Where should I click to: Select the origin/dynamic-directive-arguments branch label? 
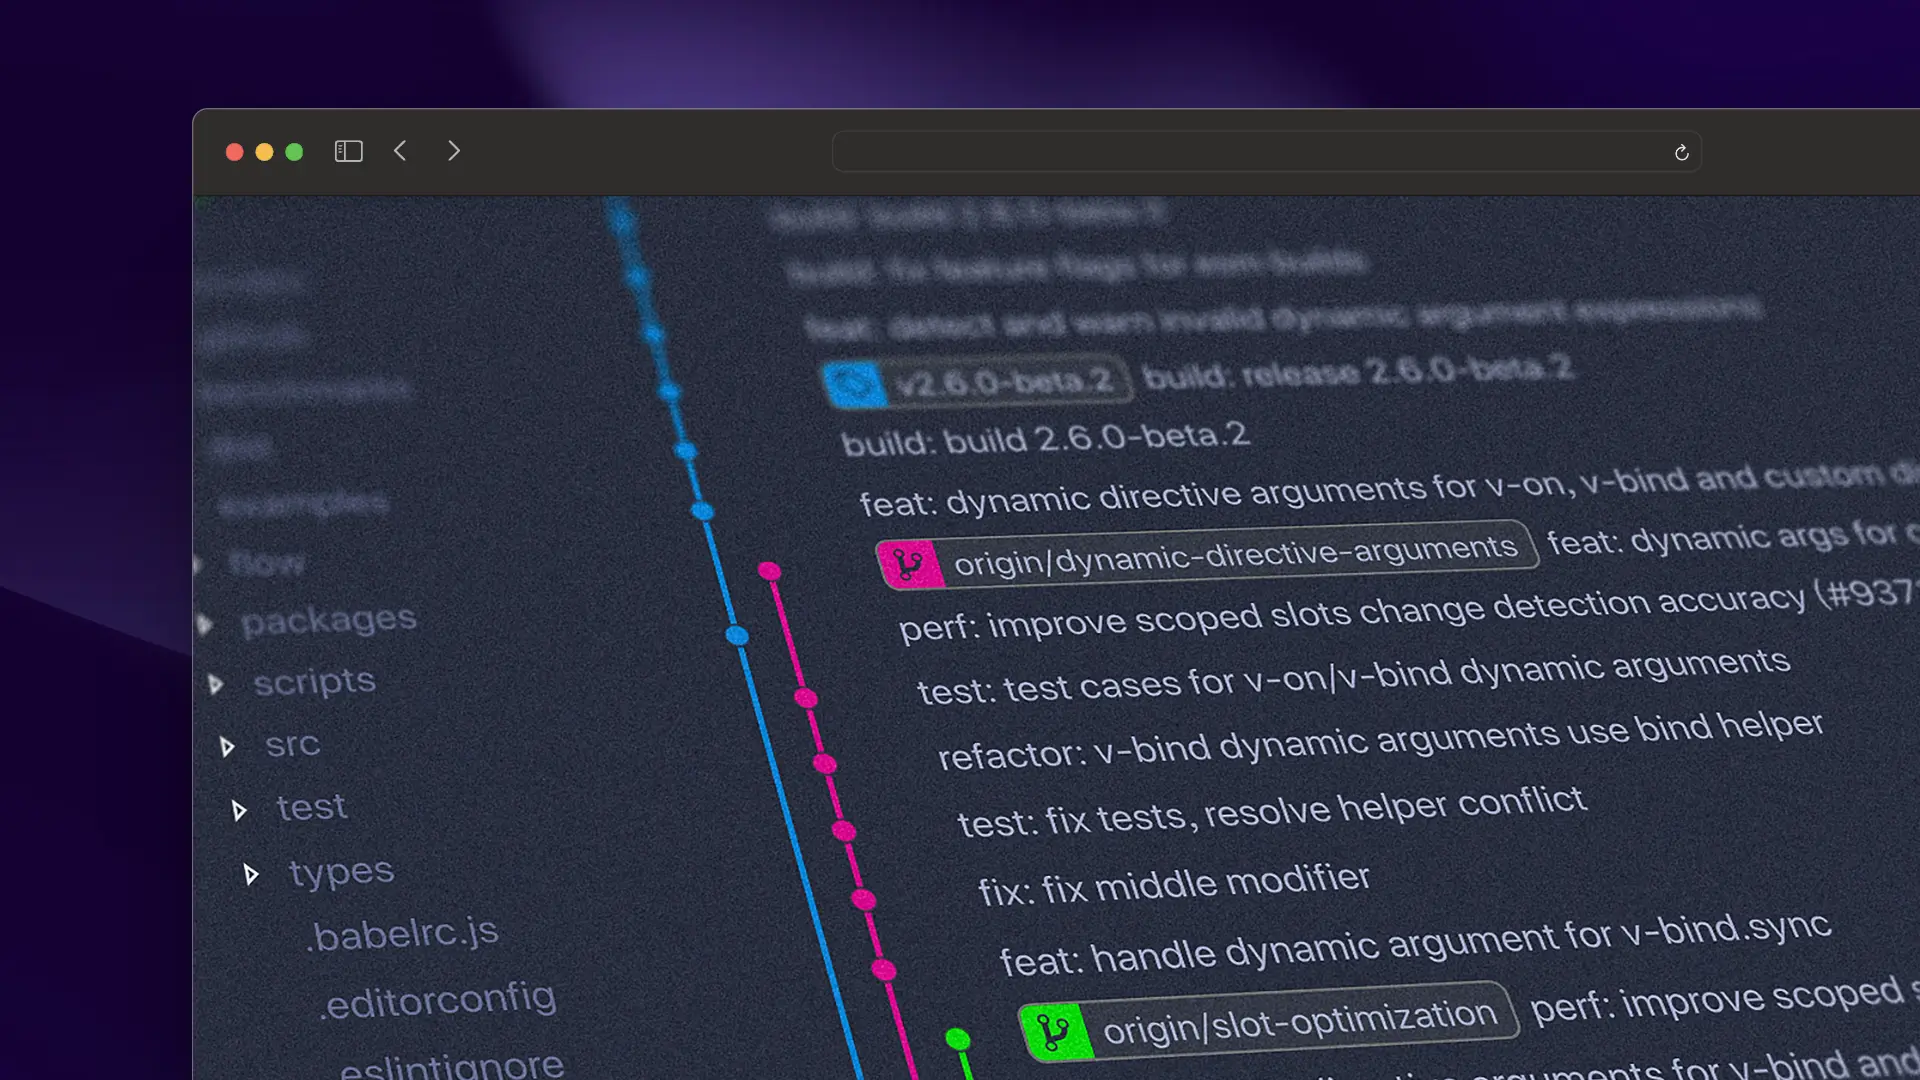tap(1236, 555)
